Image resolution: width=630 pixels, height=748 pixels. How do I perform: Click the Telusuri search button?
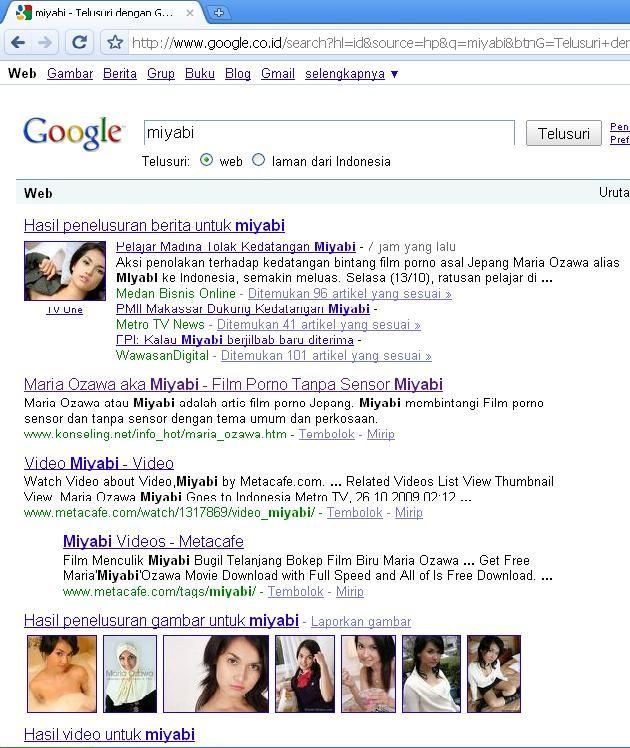click(x=564, y=134)
